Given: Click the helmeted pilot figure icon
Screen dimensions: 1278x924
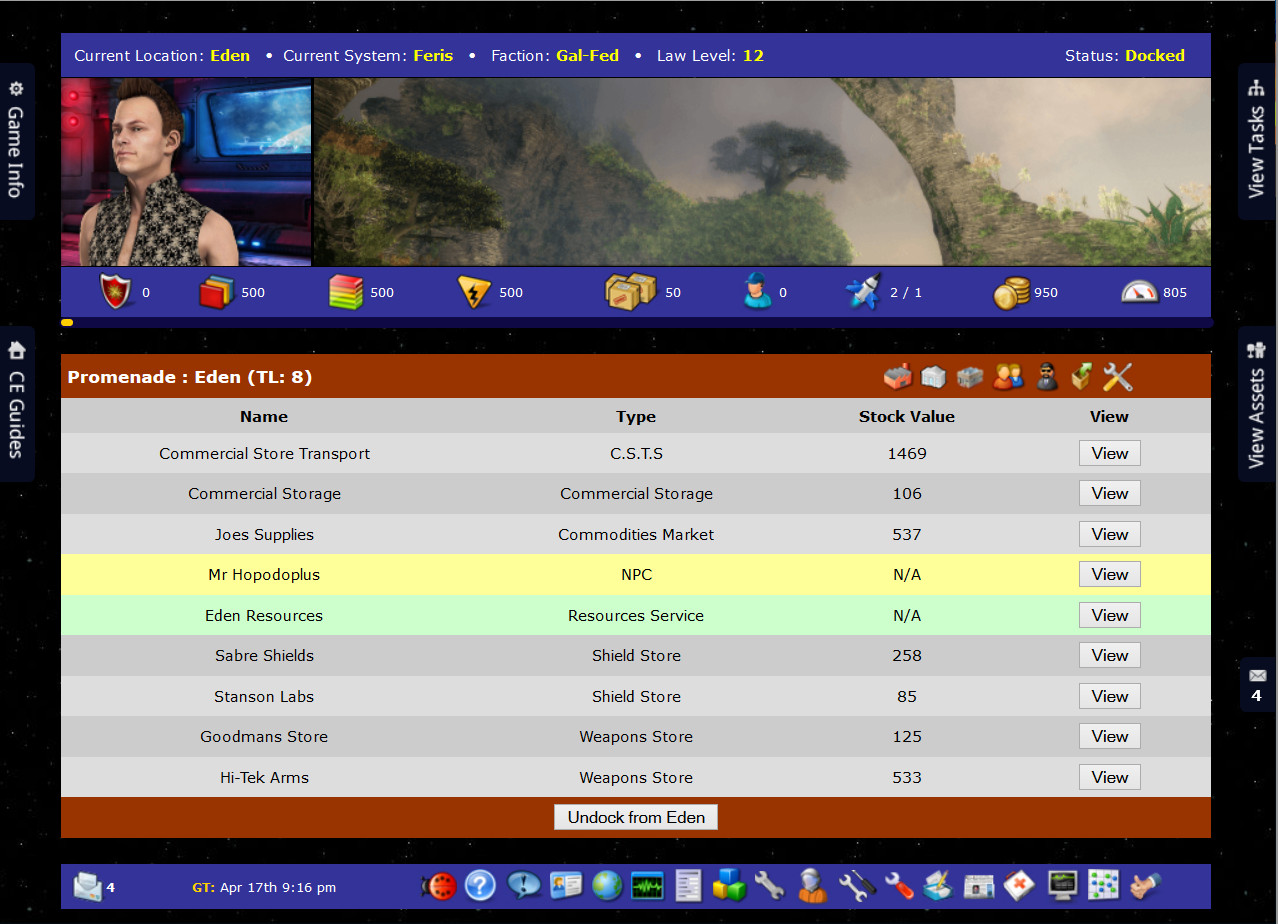Looking at the screenshot, I should 812,885.
